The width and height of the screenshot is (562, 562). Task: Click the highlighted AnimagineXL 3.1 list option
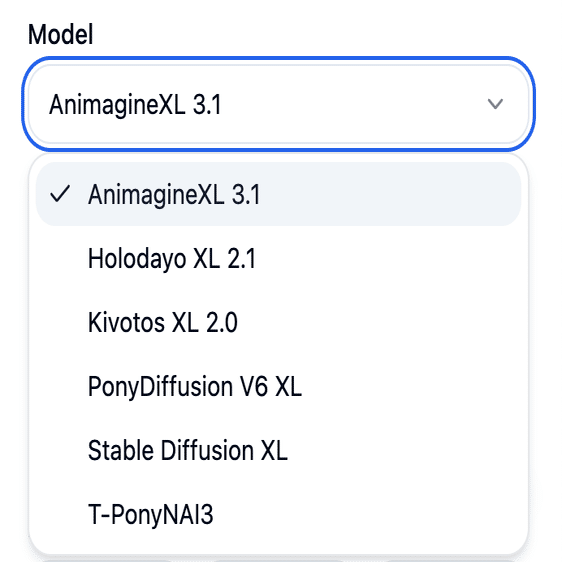(x=278, y=194)
